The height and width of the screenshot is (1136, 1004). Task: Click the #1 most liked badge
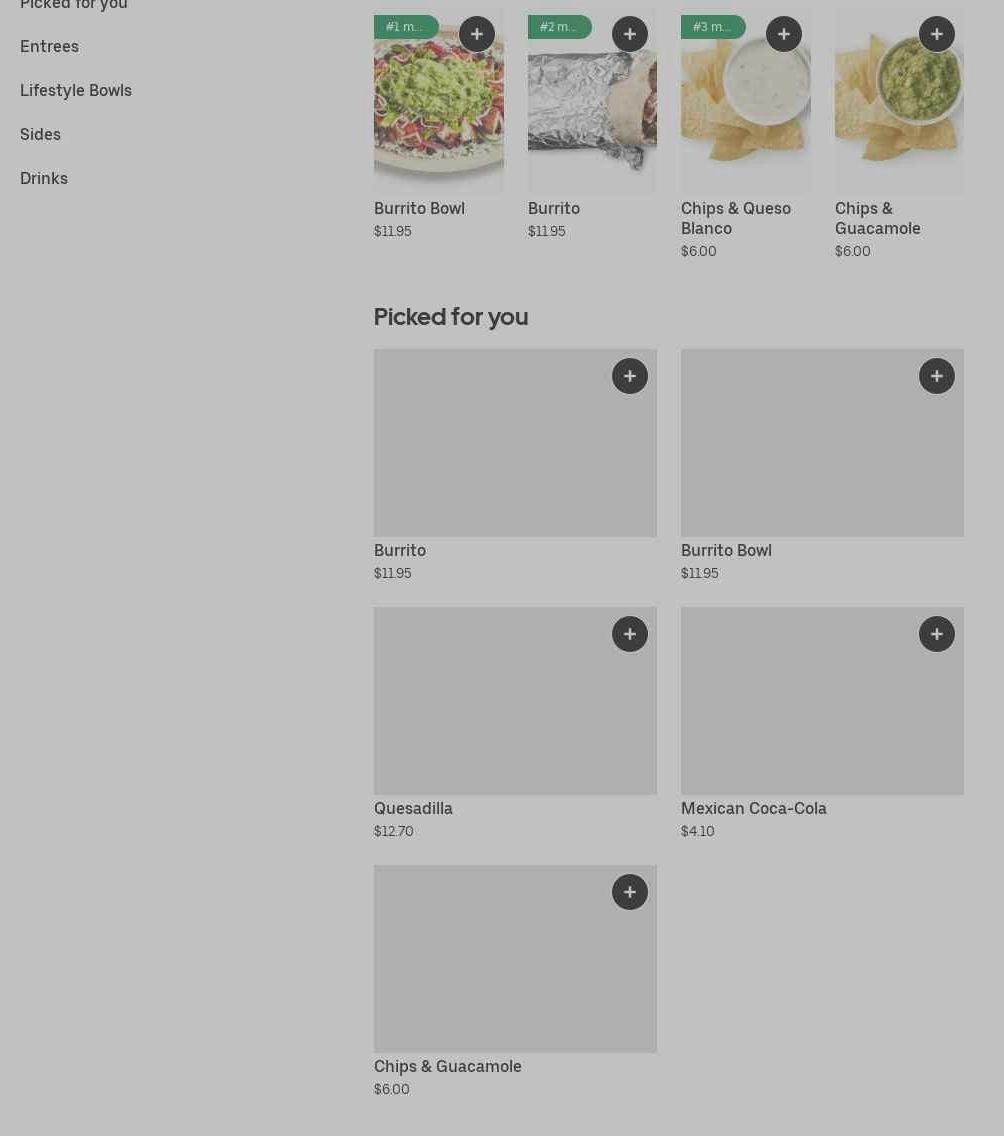tap(405, 27)
